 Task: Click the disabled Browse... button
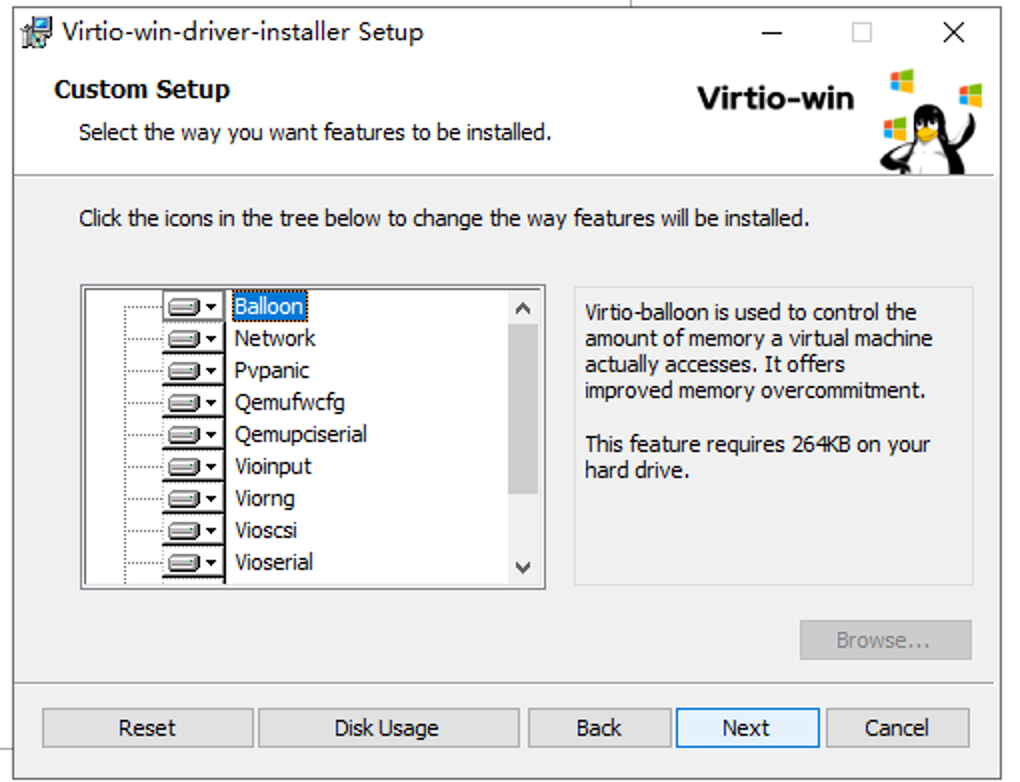point(885,640)
